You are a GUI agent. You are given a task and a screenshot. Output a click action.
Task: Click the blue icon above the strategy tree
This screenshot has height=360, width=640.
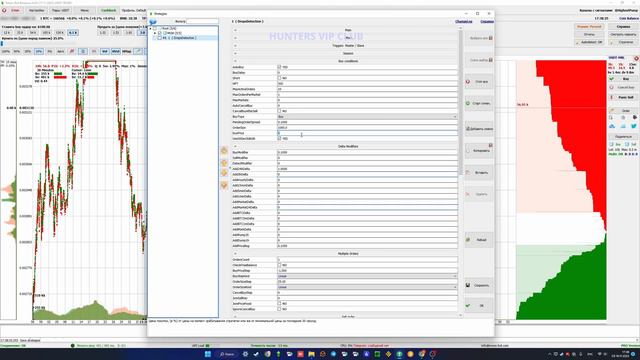[153, 22]
